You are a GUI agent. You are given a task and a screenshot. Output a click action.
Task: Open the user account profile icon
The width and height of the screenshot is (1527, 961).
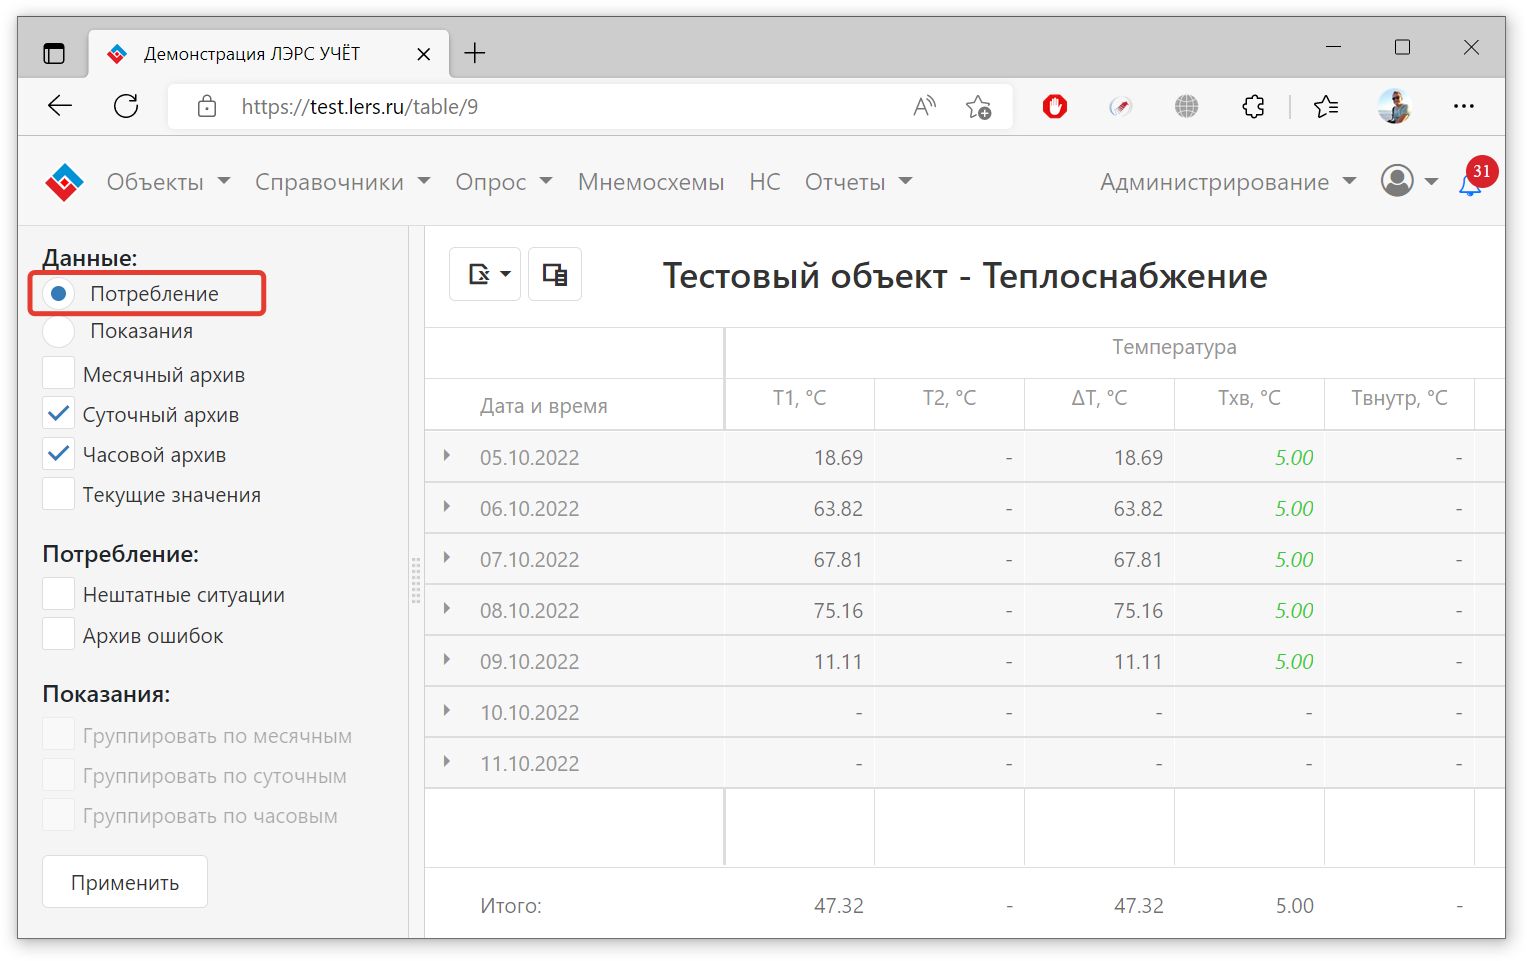click(x=1397, y=181)
